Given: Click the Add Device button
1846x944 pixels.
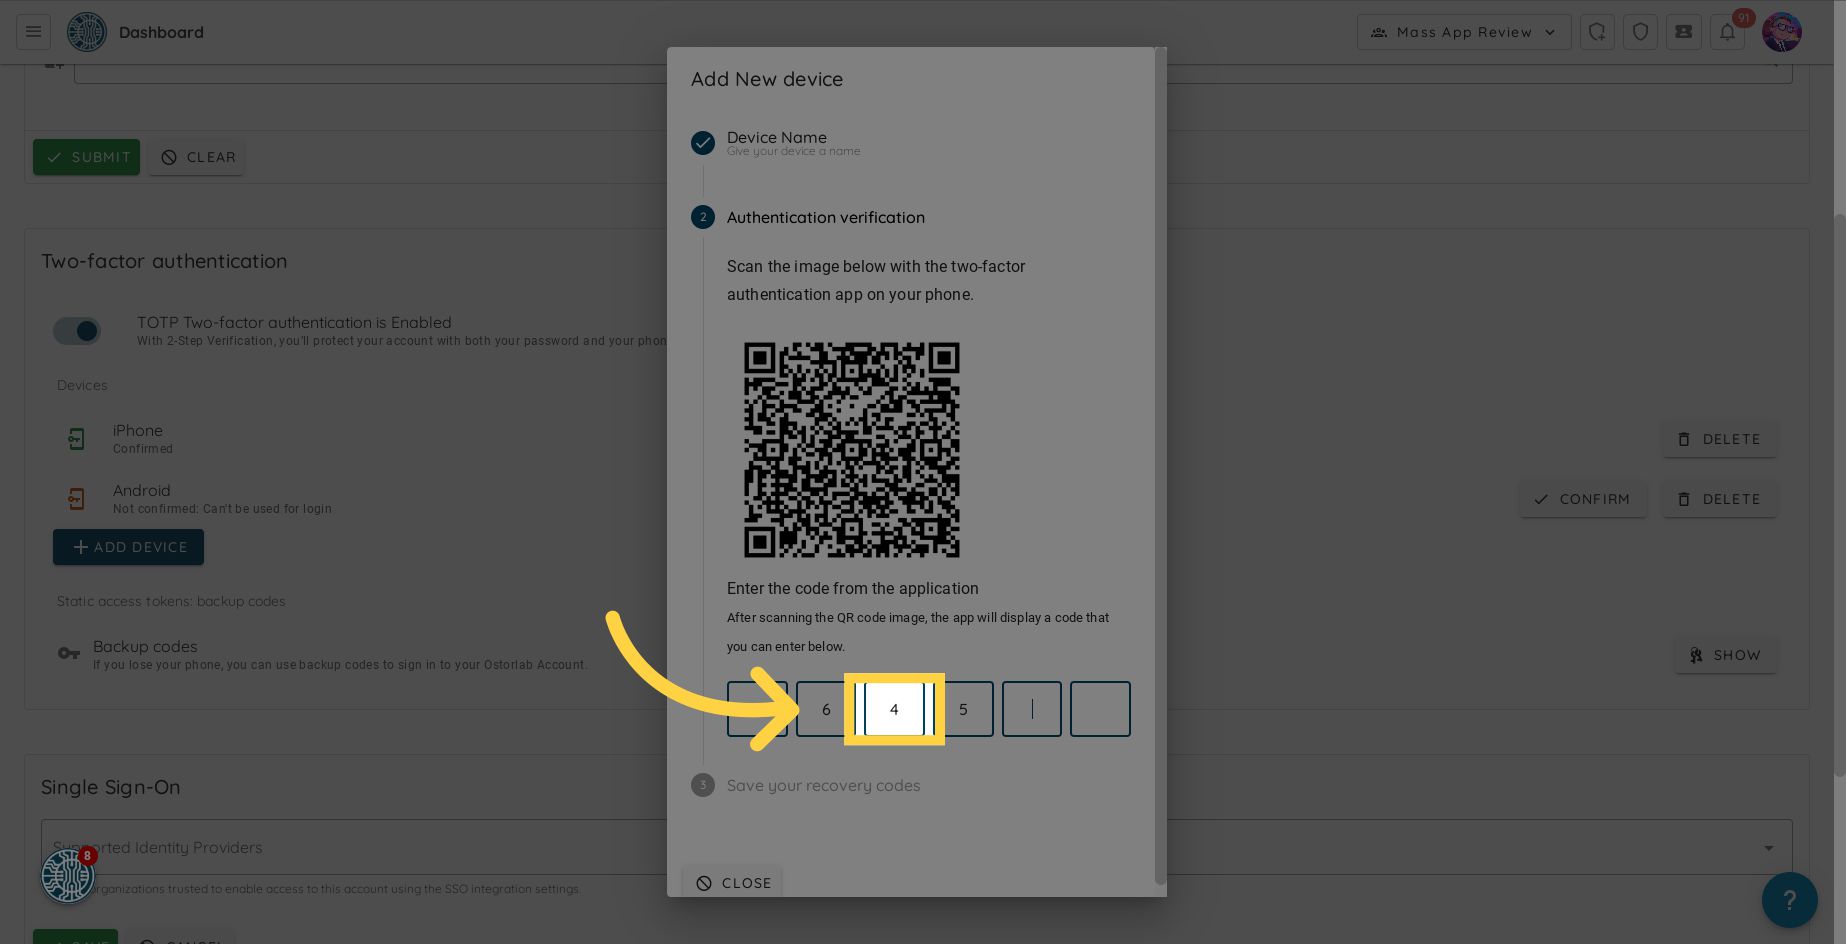Looking at the screenshot, I should point(128,547).
